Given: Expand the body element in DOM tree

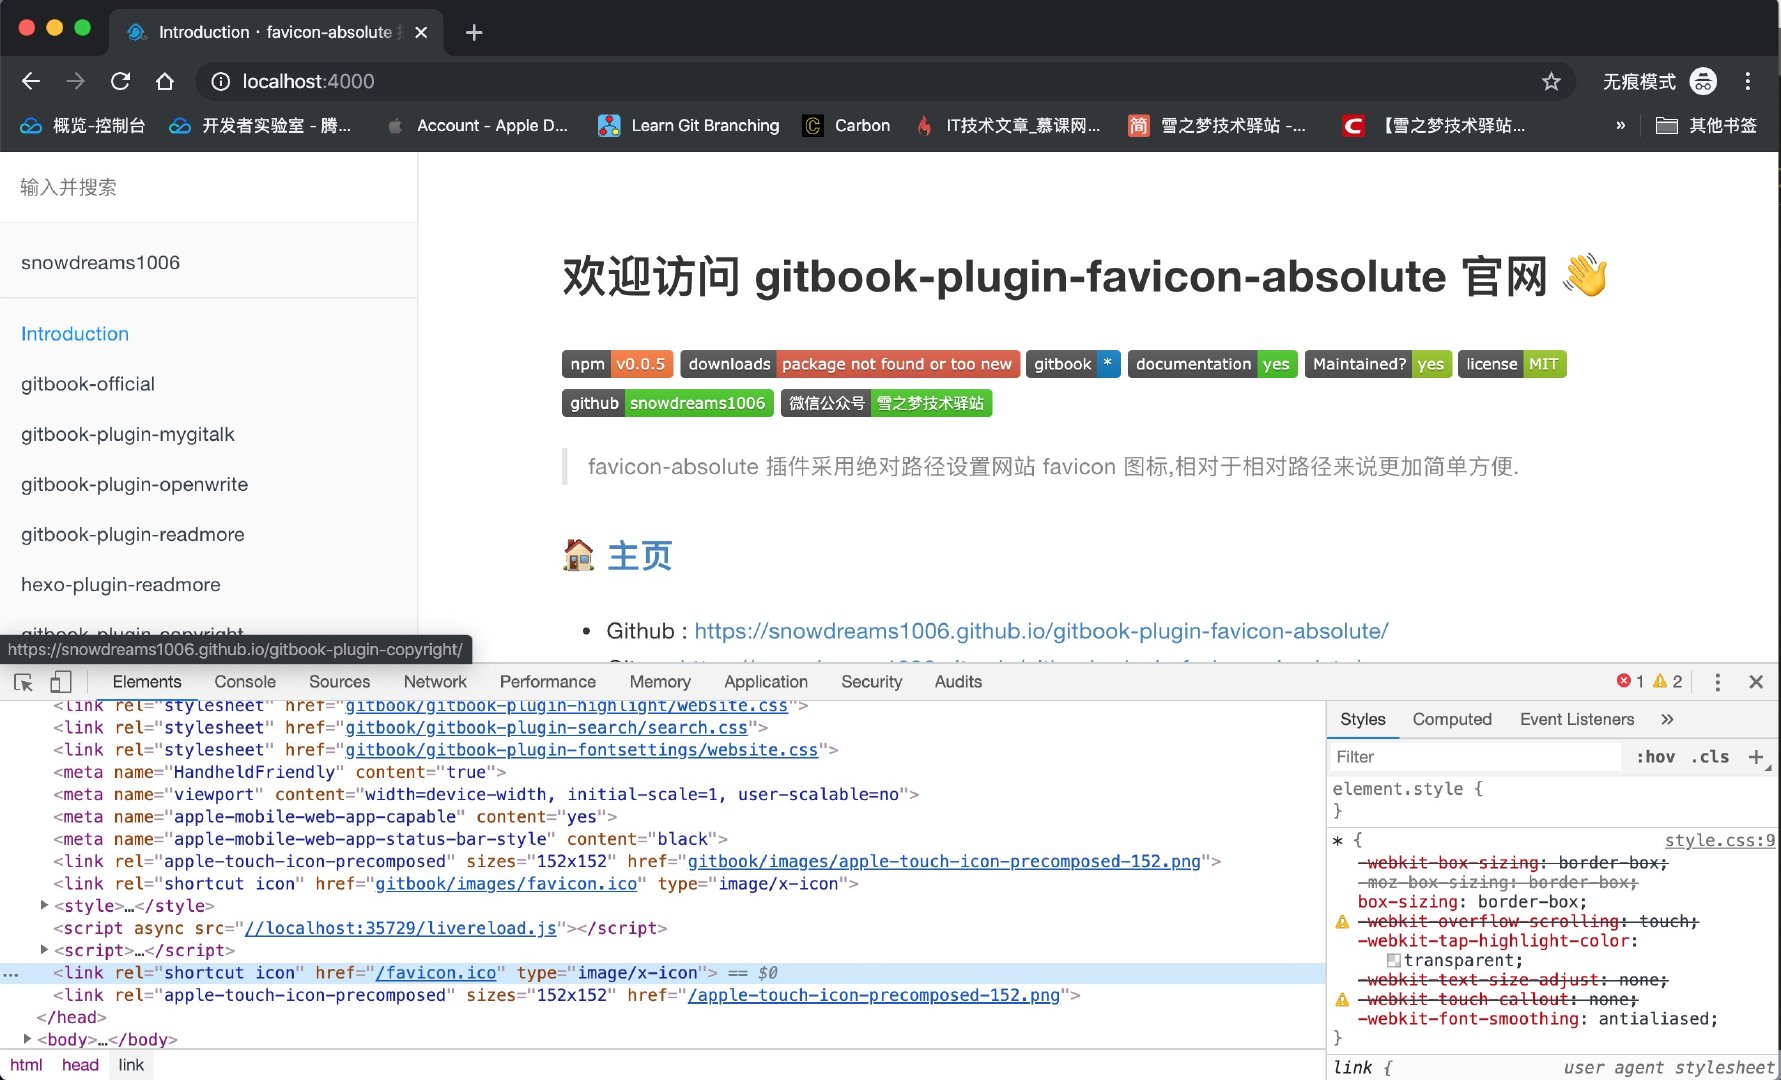Looking at the screenshot, I should point(28,1039).
